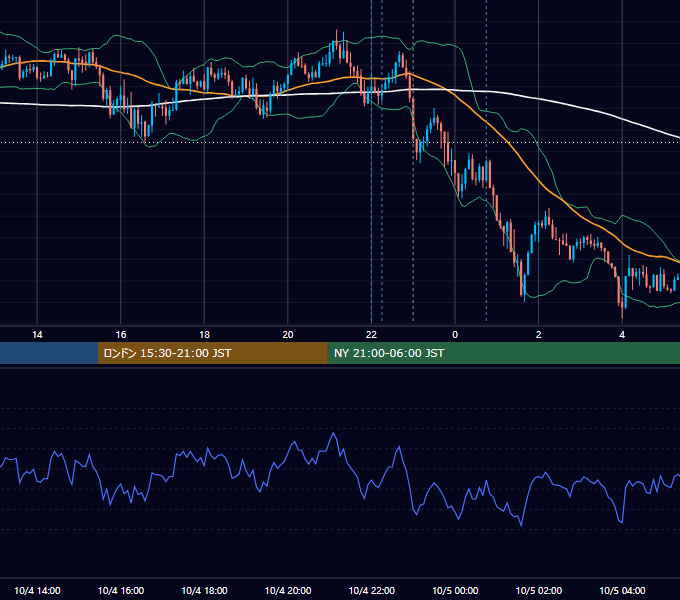Click the '2' hour label on the price chart axis
Screen dimensions: 680x600
pyautogui.click(x=539, y=335)
